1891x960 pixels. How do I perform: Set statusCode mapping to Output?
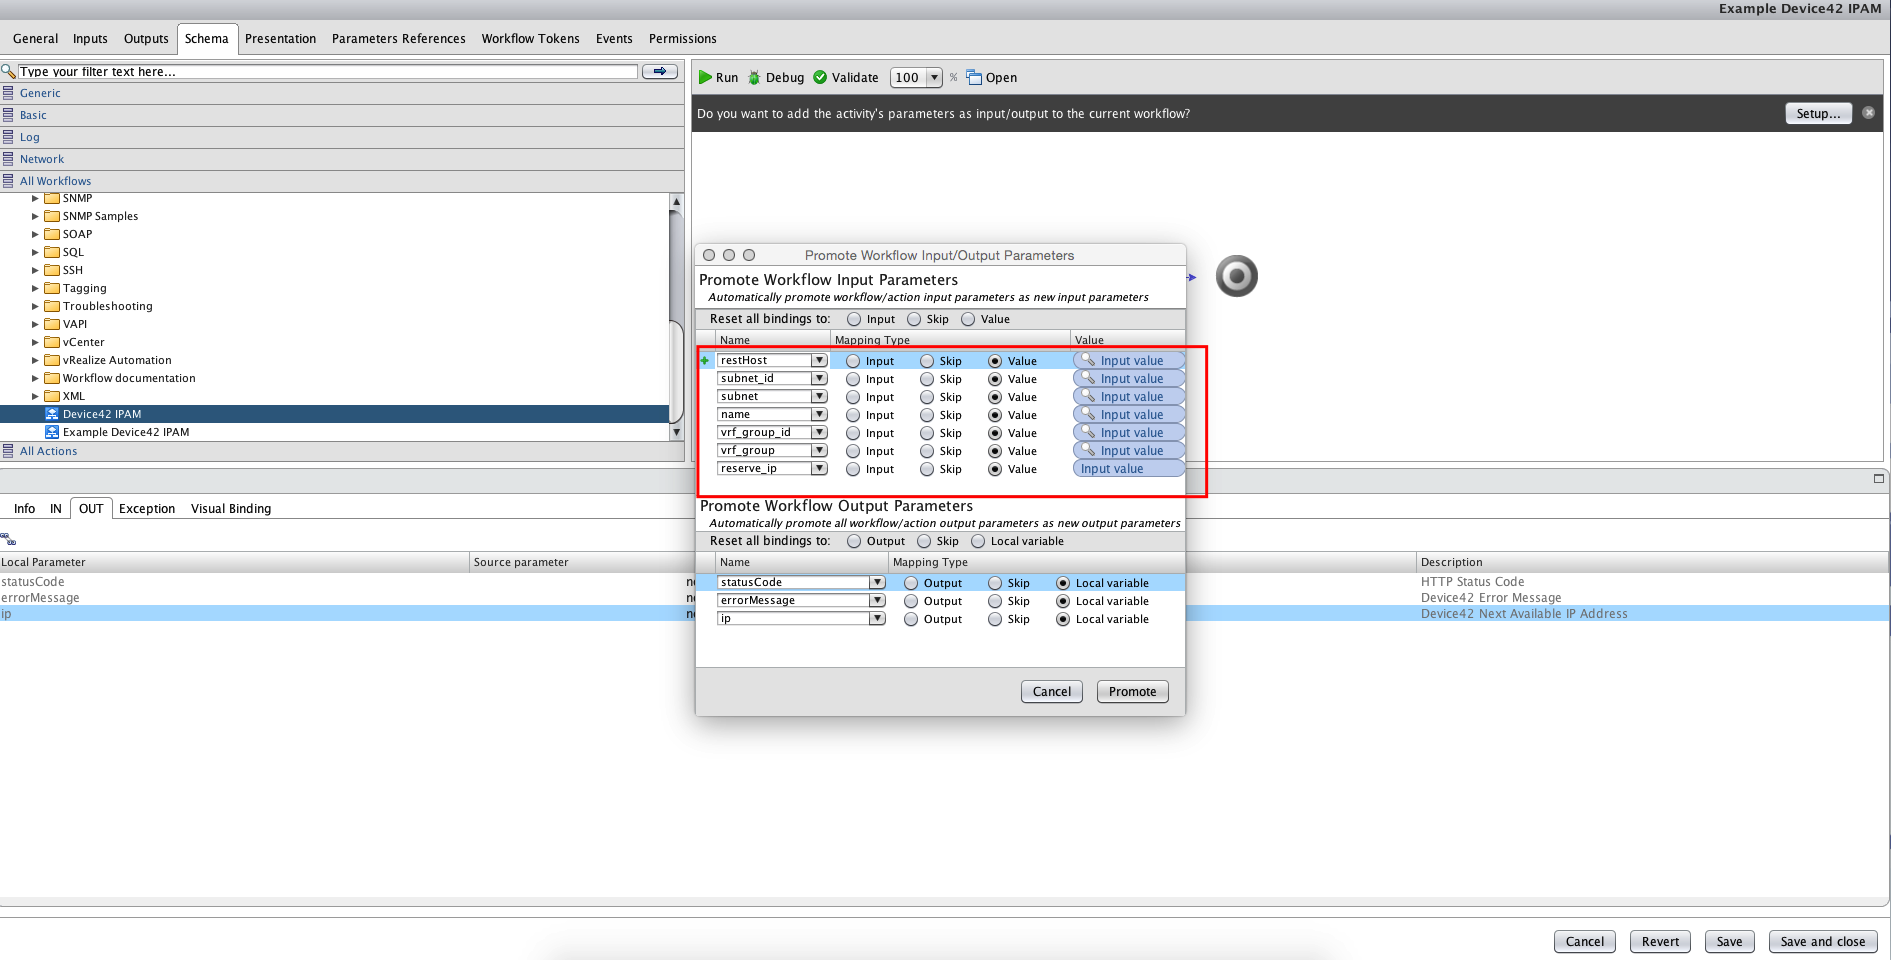coord(911,583)
